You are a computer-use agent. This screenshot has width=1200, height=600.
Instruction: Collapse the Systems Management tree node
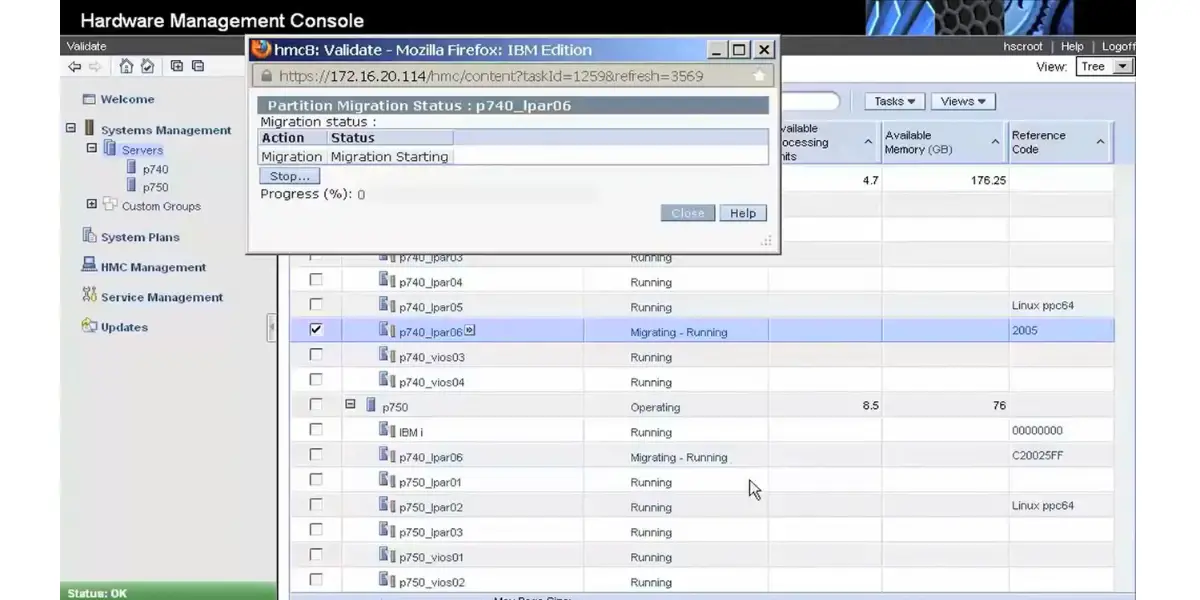coord(71,128)
